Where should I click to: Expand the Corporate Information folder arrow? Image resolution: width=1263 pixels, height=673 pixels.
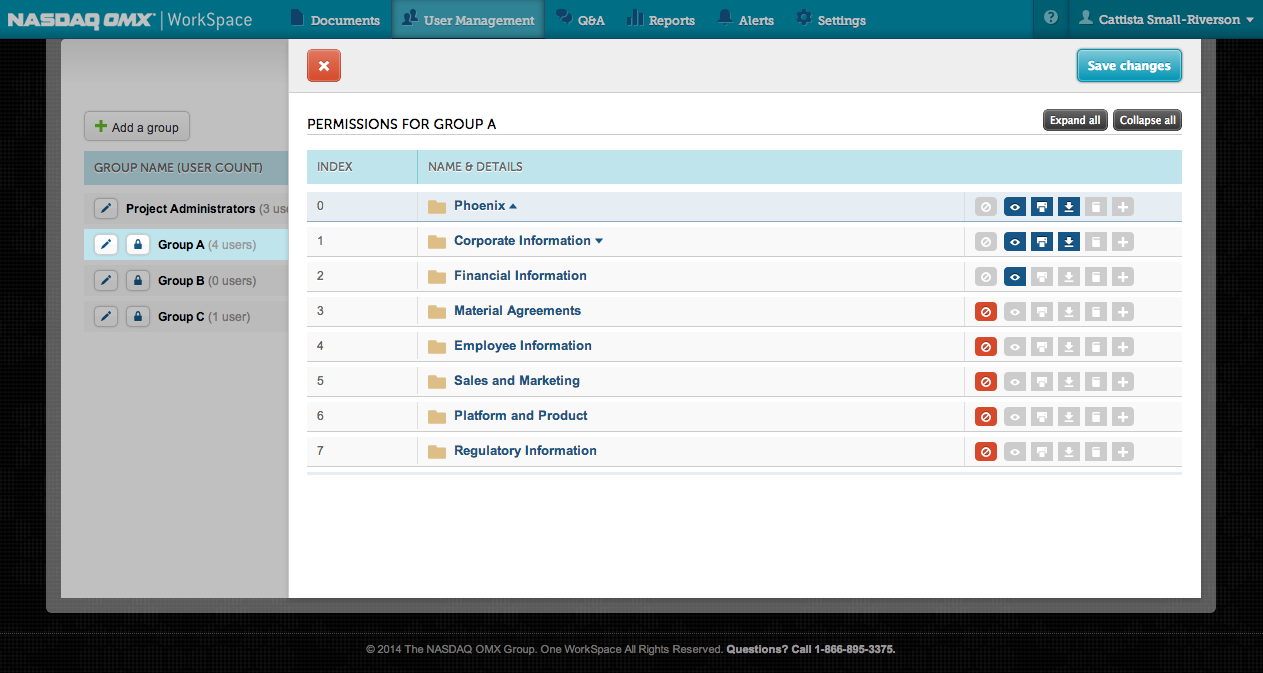[599, 241]
